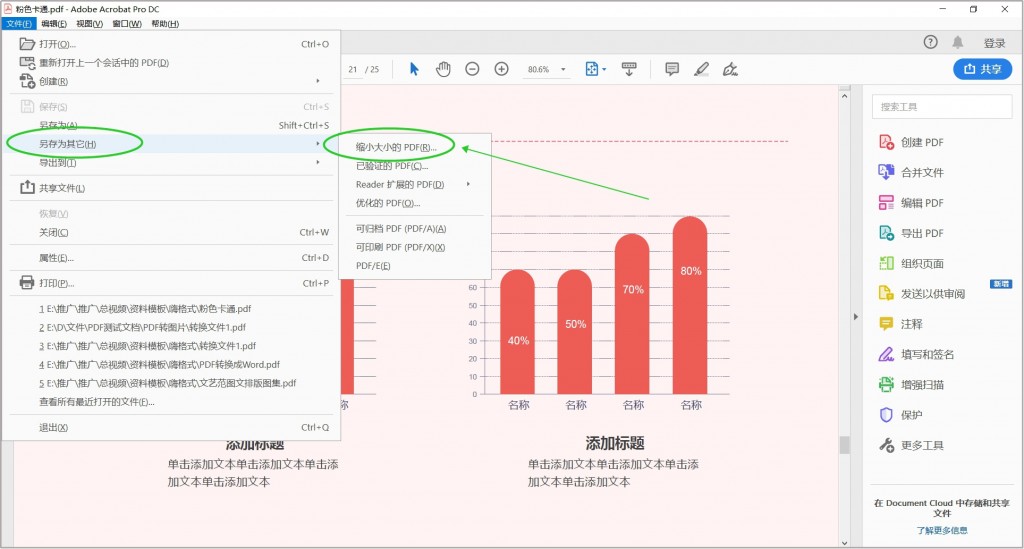1024x549 pixels.
Task: Select the arrow selection tool
Action: pyautogui.click(x=414, y=69)
